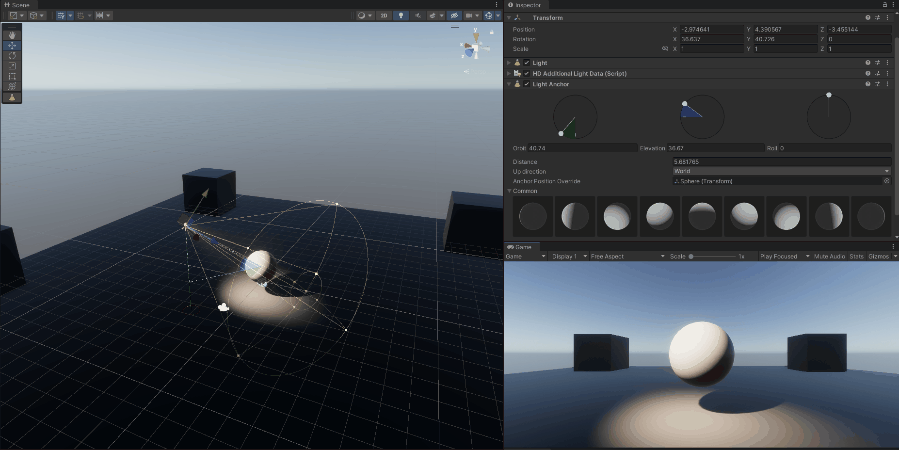
Task: Select the Scale tool
Action: (x=12, y=65)
